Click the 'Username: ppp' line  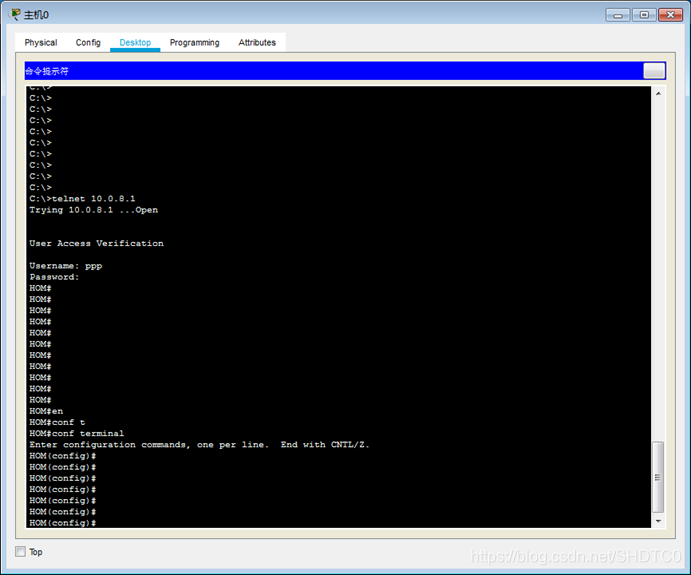(x=66, y=266)
